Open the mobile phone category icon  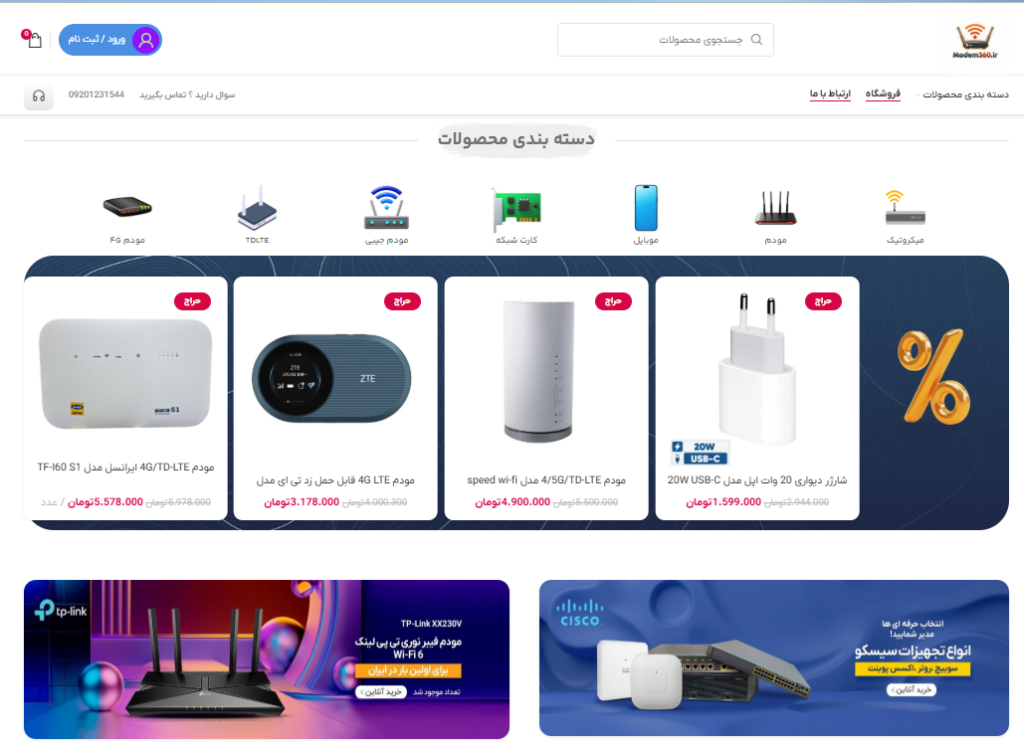[646, 208]
